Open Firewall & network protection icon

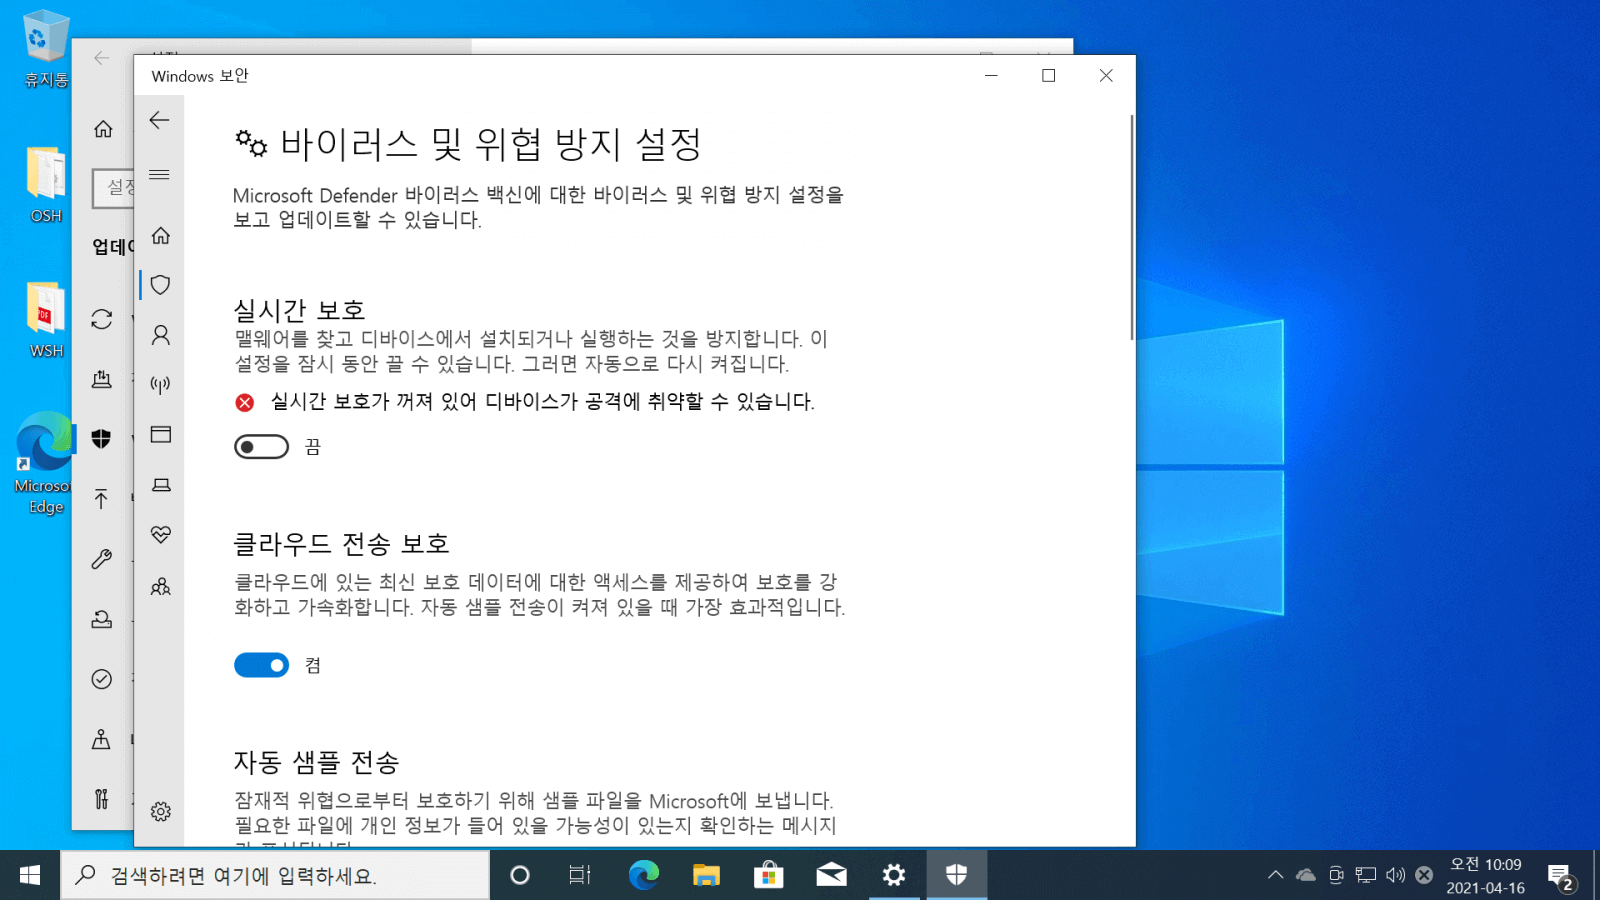[x=161, y=385]
